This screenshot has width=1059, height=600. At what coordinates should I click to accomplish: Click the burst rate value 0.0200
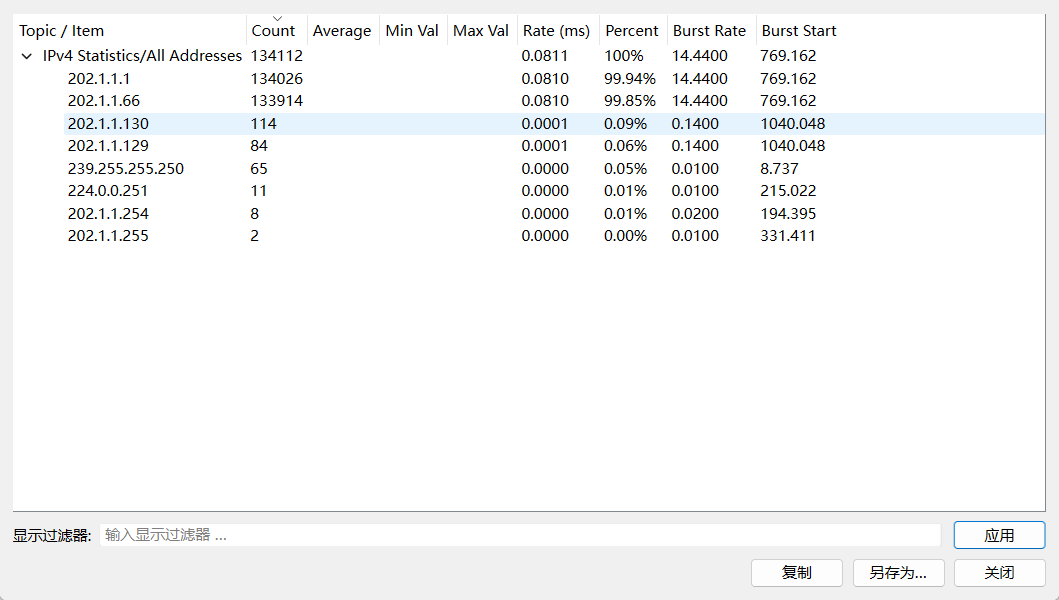pos(695,214)
